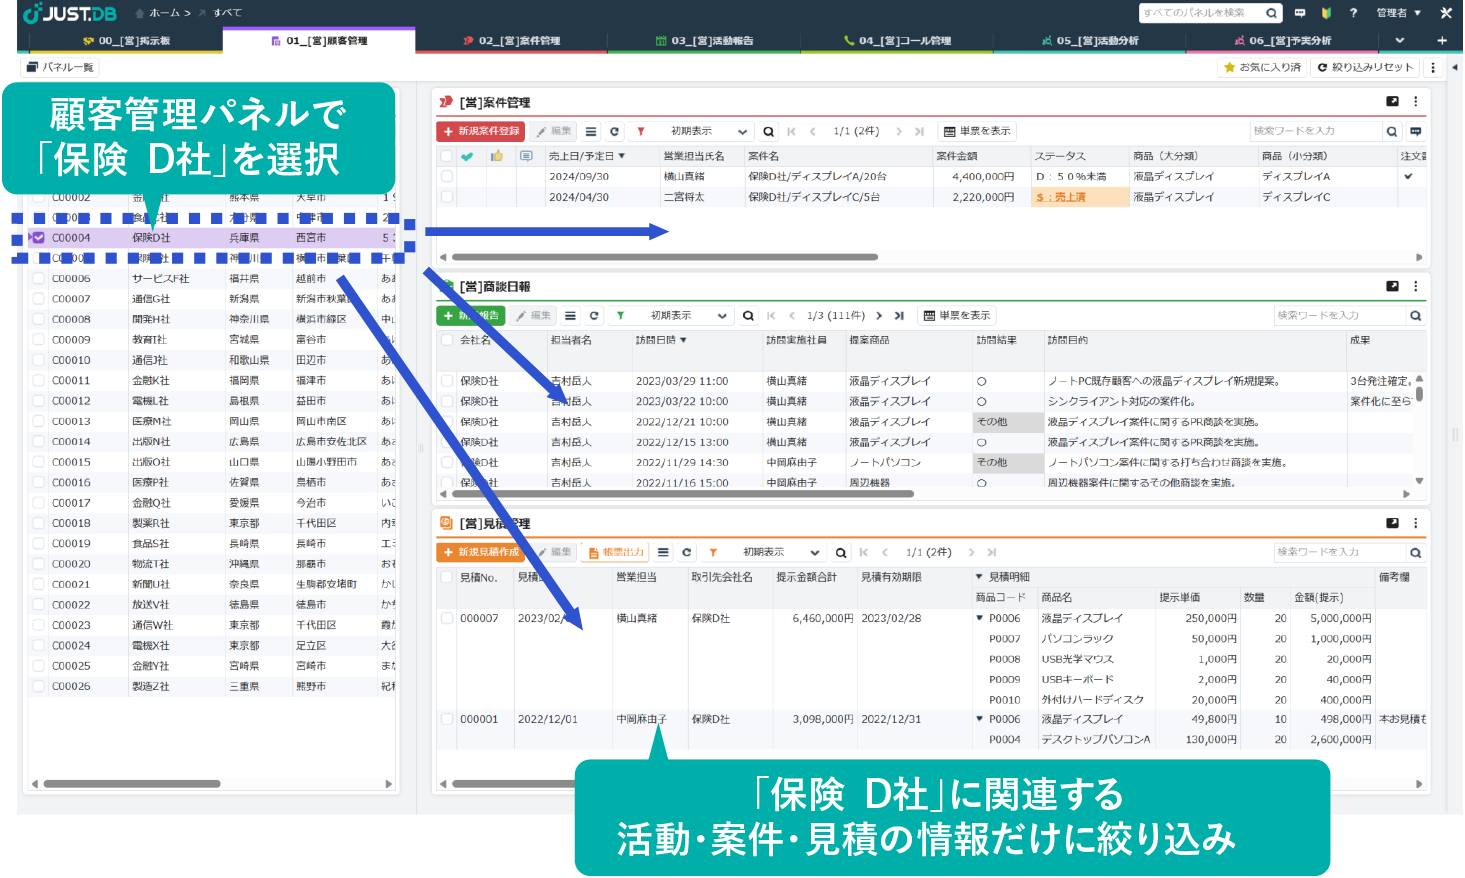Open the 05_[営]活動分析 tab

pyautogui.click(x=1090, y=41)
